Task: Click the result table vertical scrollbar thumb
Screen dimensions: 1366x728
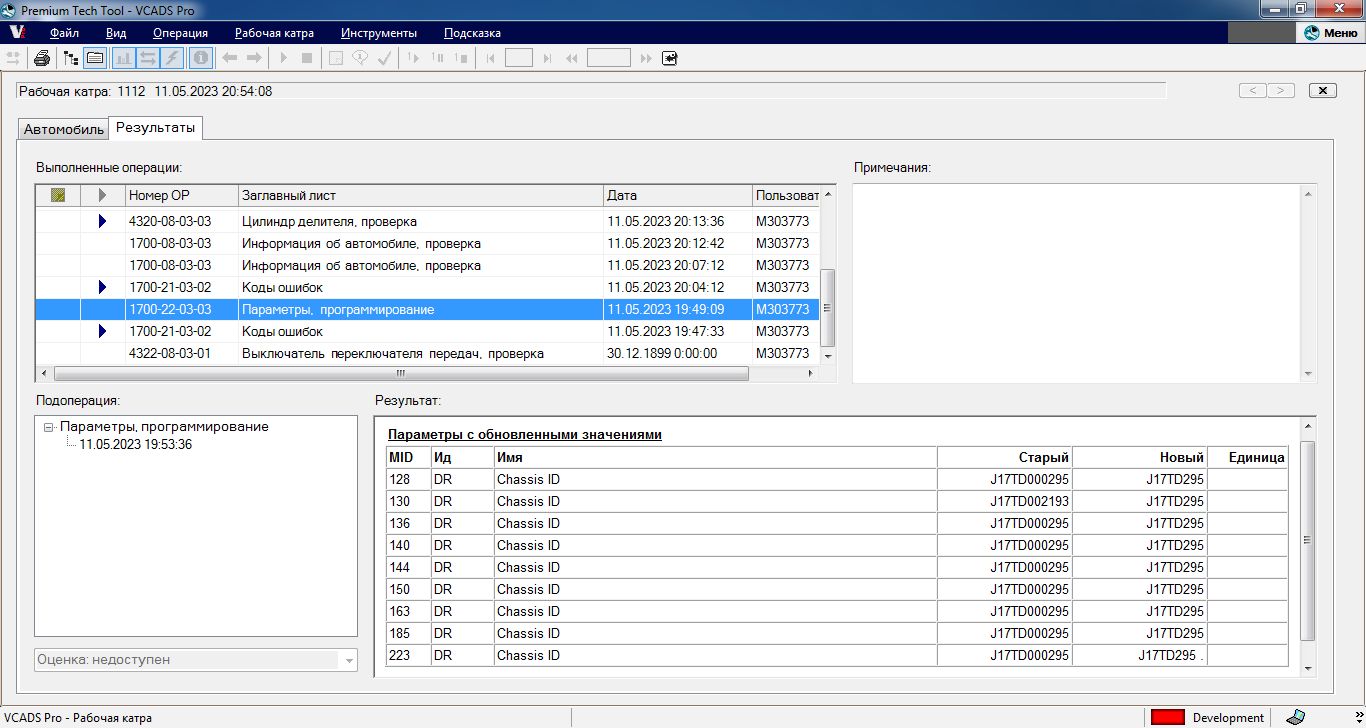Action: 1307,540
